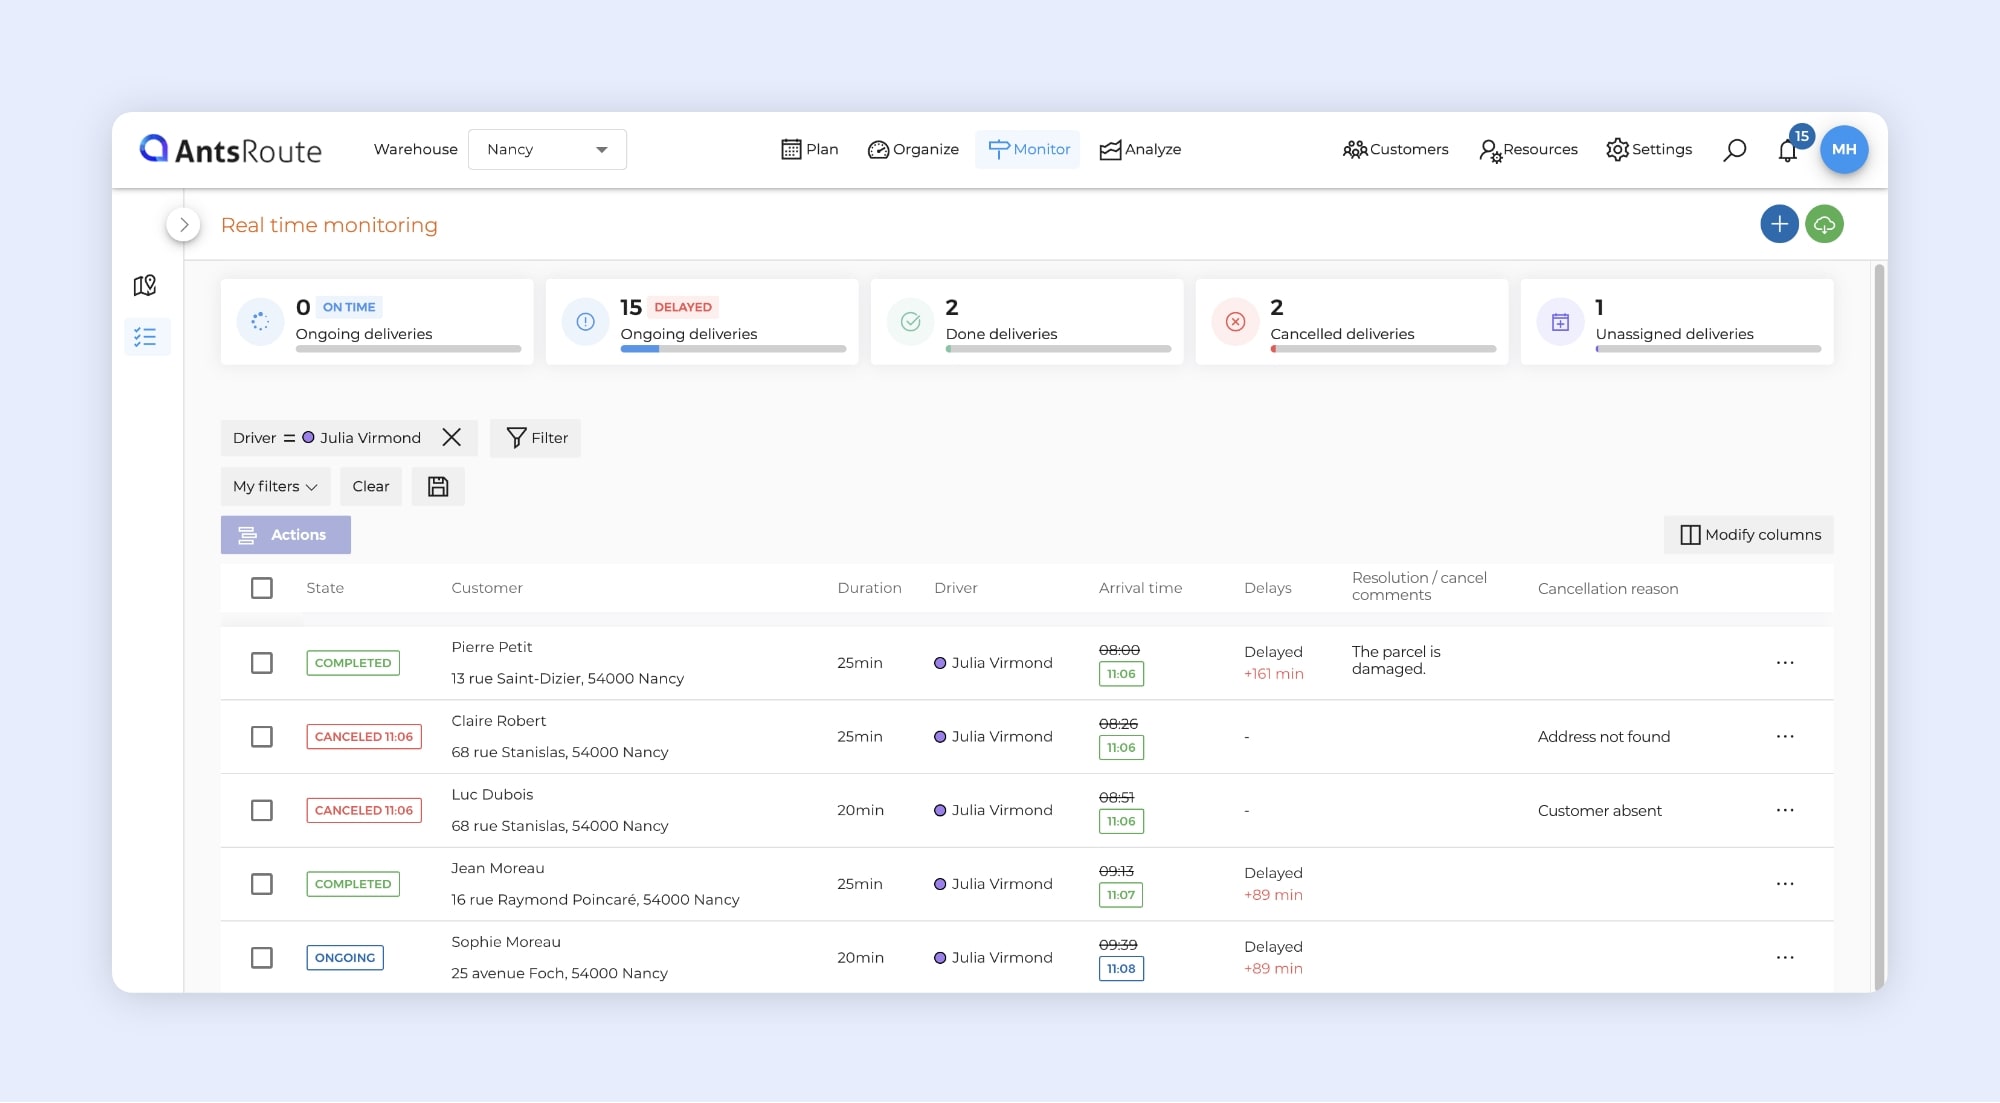2000x1103 pixels.
Task: Remove the Julia Virmond driver filter
Action: tap(452, 438)
